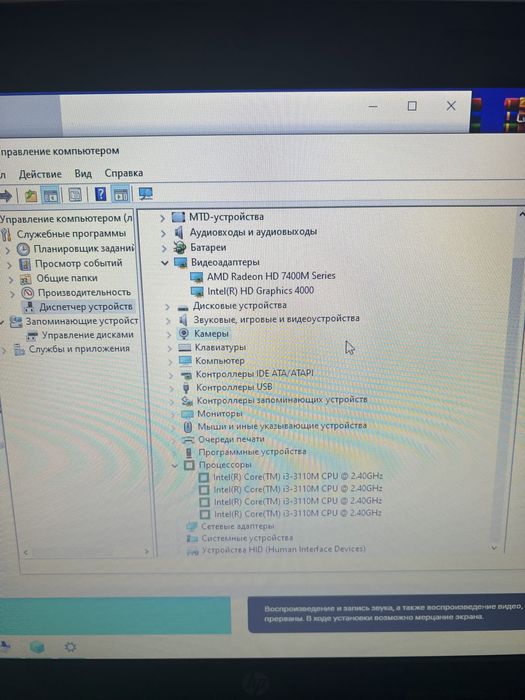This screenshot has height=700, width=525.
Task: Toggle the action pane toolbar icon
Action: coord(121,194)
